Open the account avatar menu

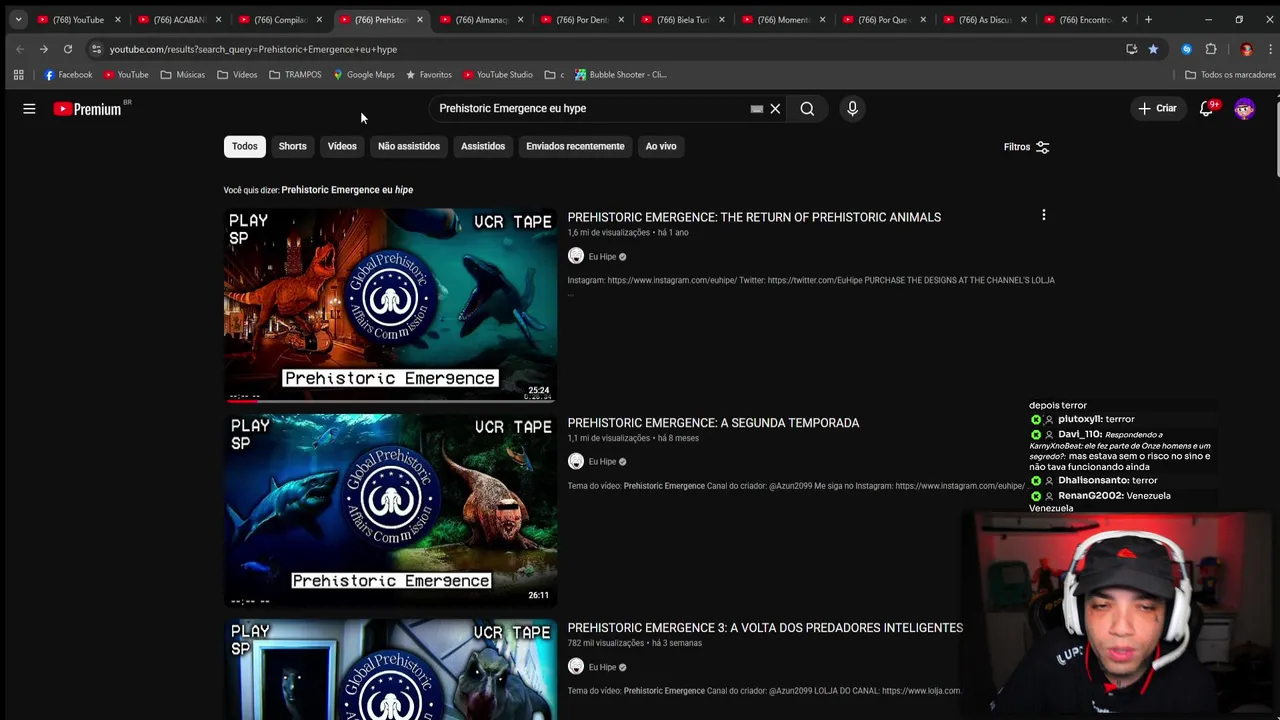[x=1244, y=109]
